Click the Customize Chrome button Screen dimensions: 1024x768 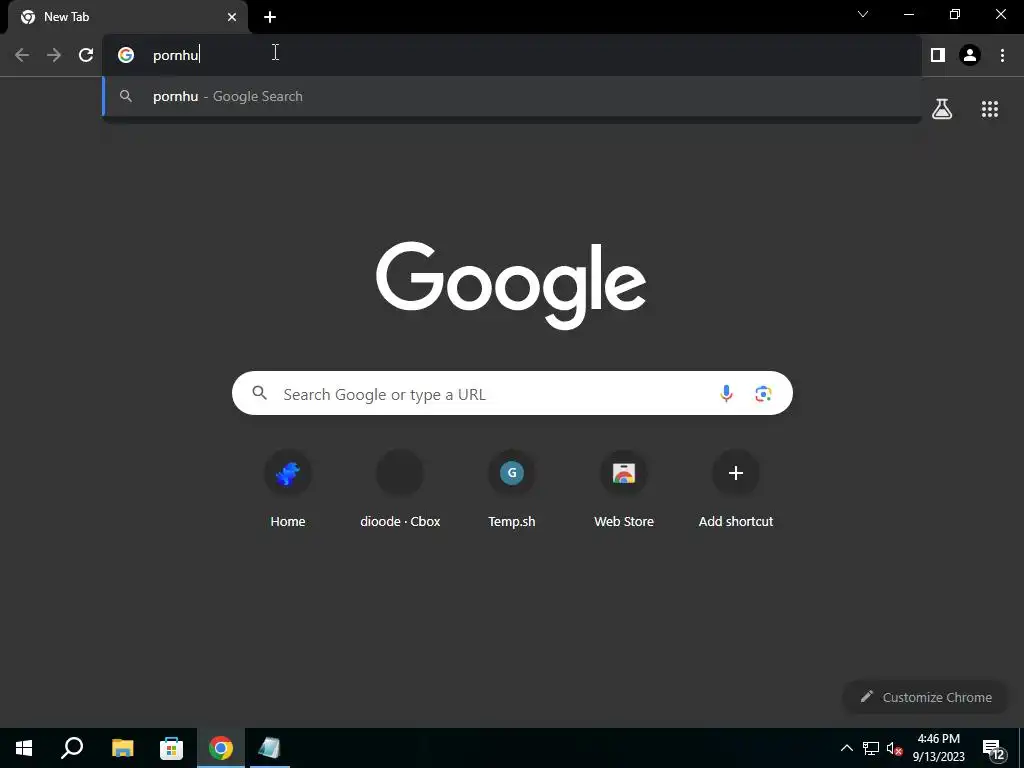point(926,697)
